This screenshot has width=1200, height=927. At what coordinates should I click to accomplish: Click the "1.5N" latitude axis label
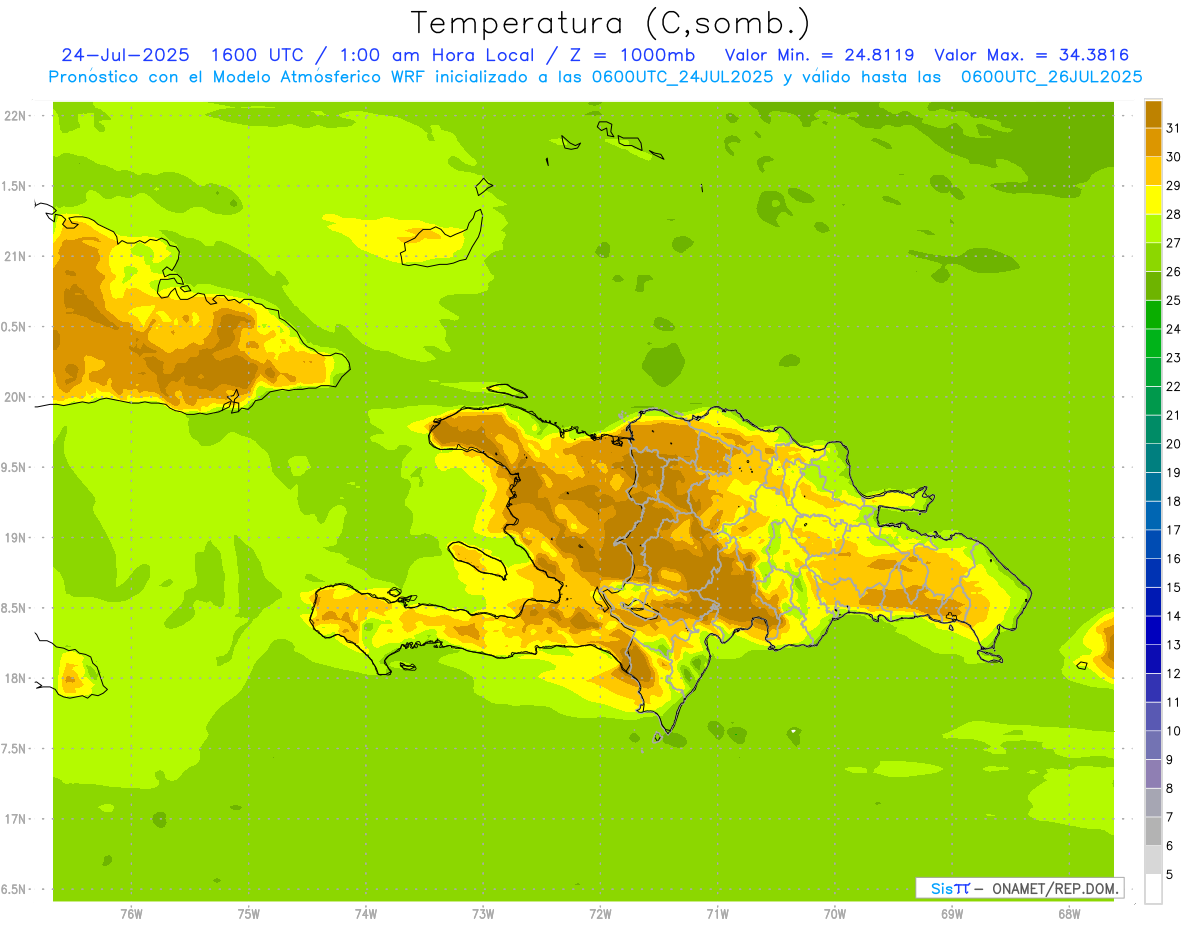click(x=16, y=186)
